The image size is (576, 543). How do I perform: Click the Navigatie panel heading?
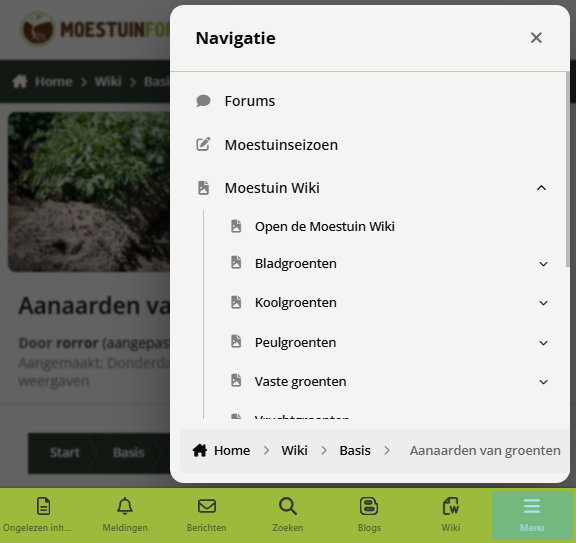click(x=235, y=38)
